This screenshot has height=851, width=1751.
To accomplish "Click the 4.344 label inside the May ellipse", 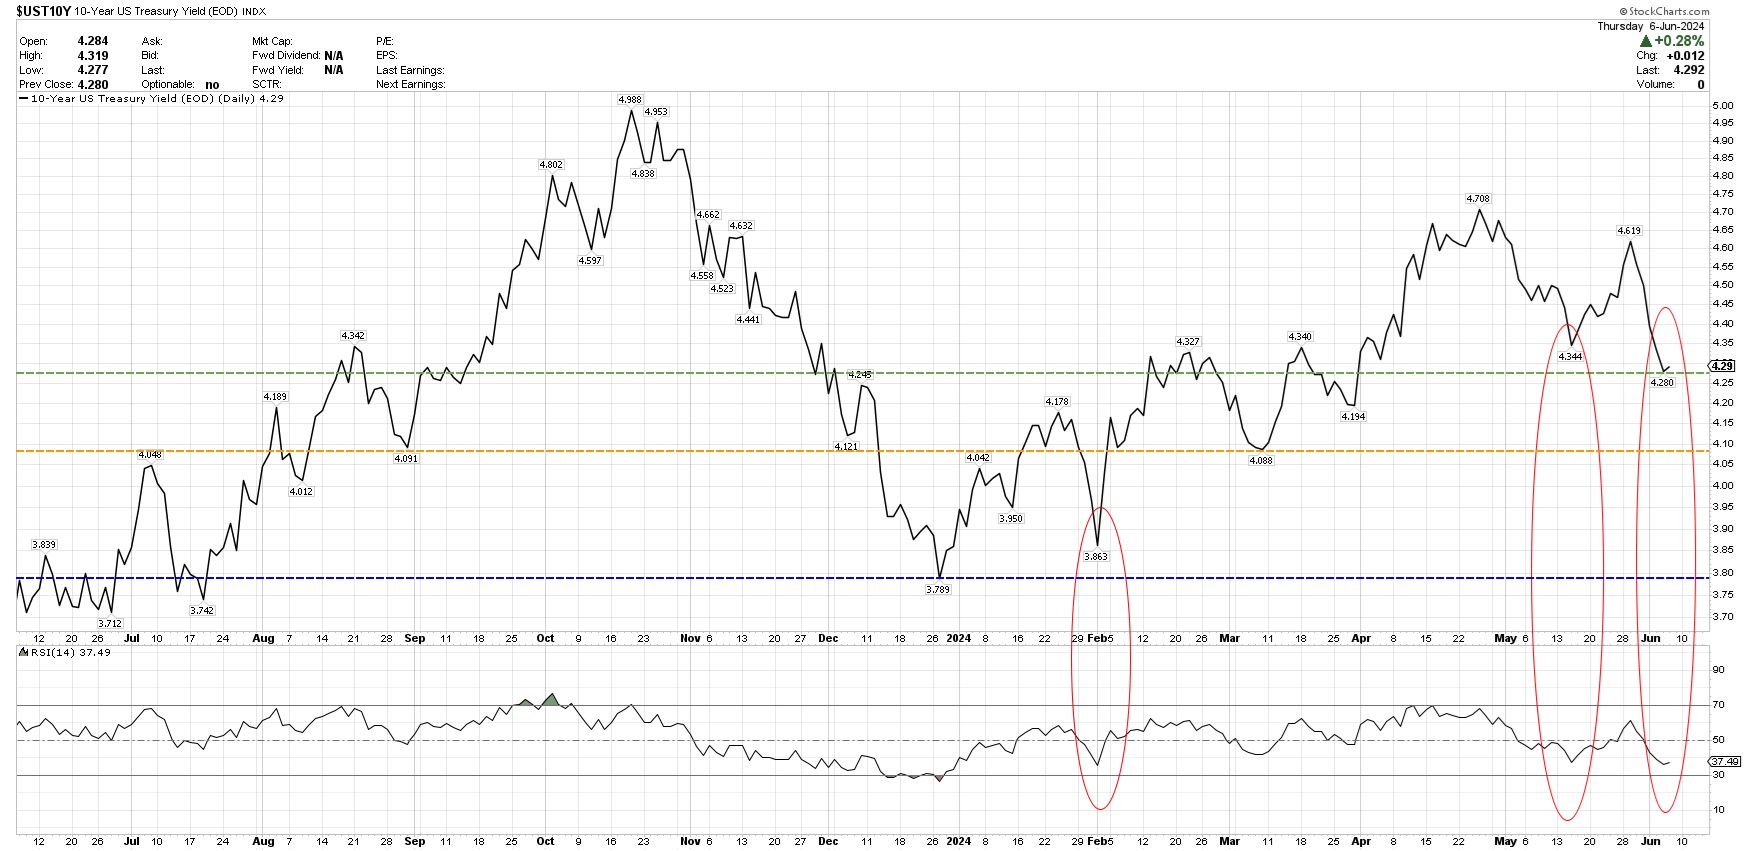I will [1570, 356].
